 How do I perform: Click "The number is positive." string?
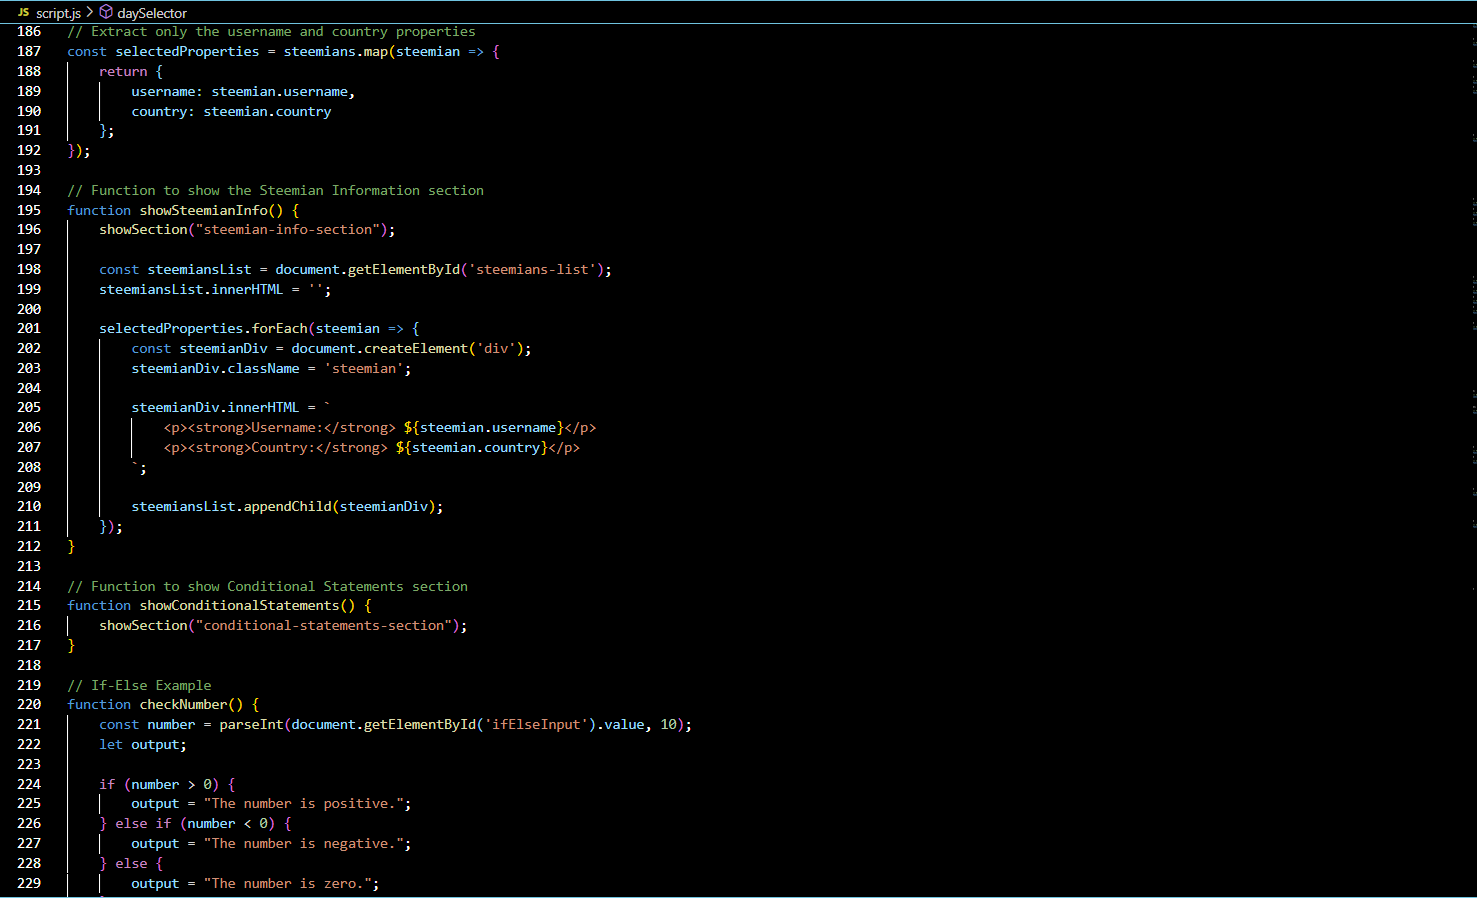303,803
